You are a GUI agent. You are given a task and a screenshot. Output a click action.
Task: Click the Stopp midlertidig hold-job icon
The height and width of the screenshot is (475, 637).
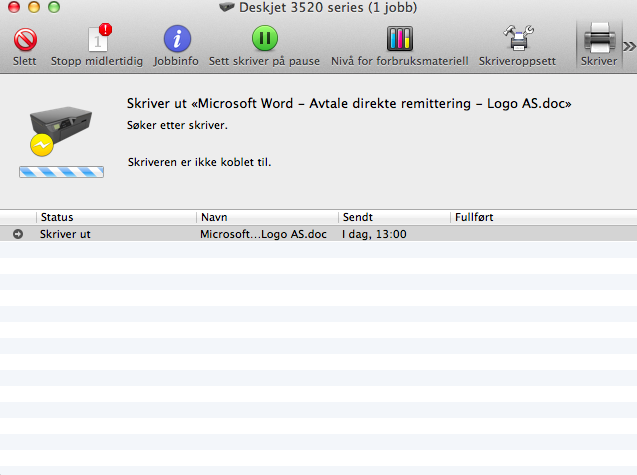99,38
